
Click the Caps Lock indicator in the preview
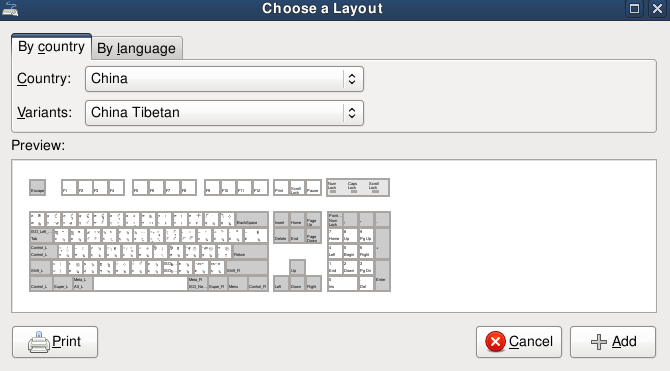pos(353,187)
